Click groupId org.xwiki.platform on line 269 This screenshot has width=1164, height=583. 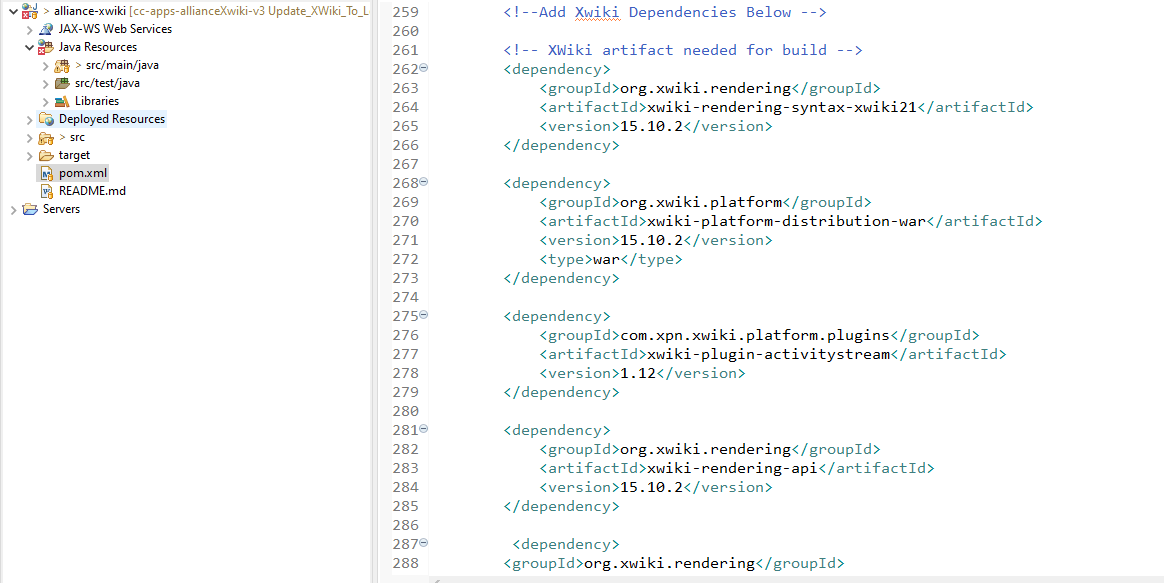tap(701, 203)
